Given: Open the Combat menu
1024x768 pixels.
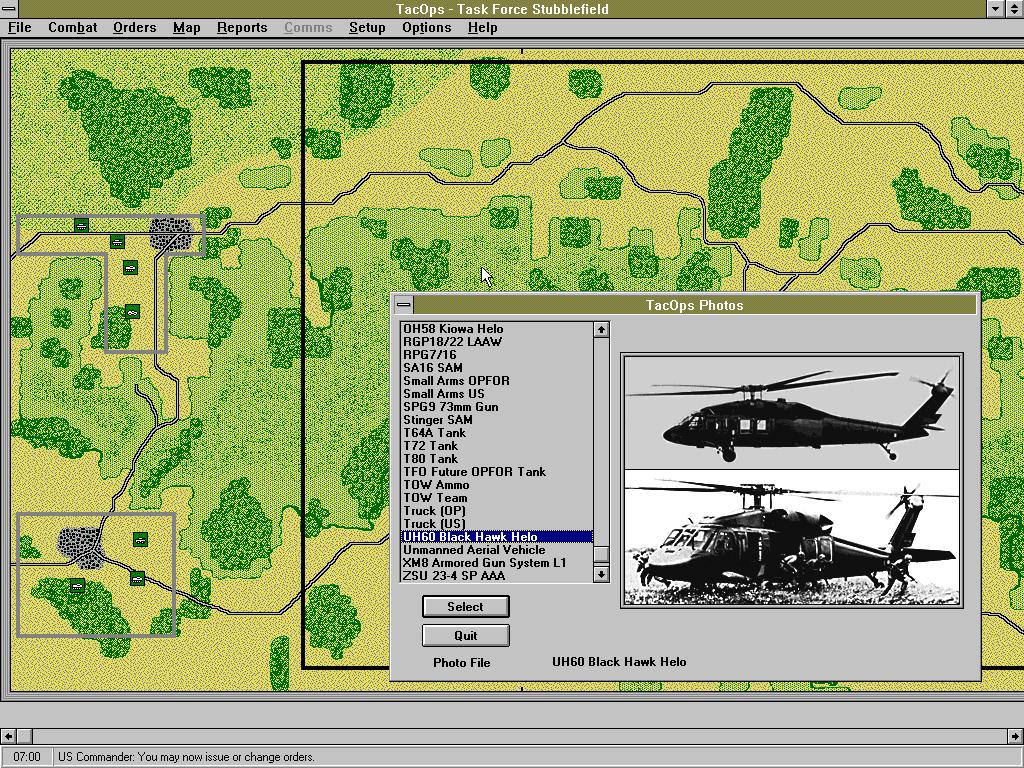Looking at the screenshot, I should point(72,27).
